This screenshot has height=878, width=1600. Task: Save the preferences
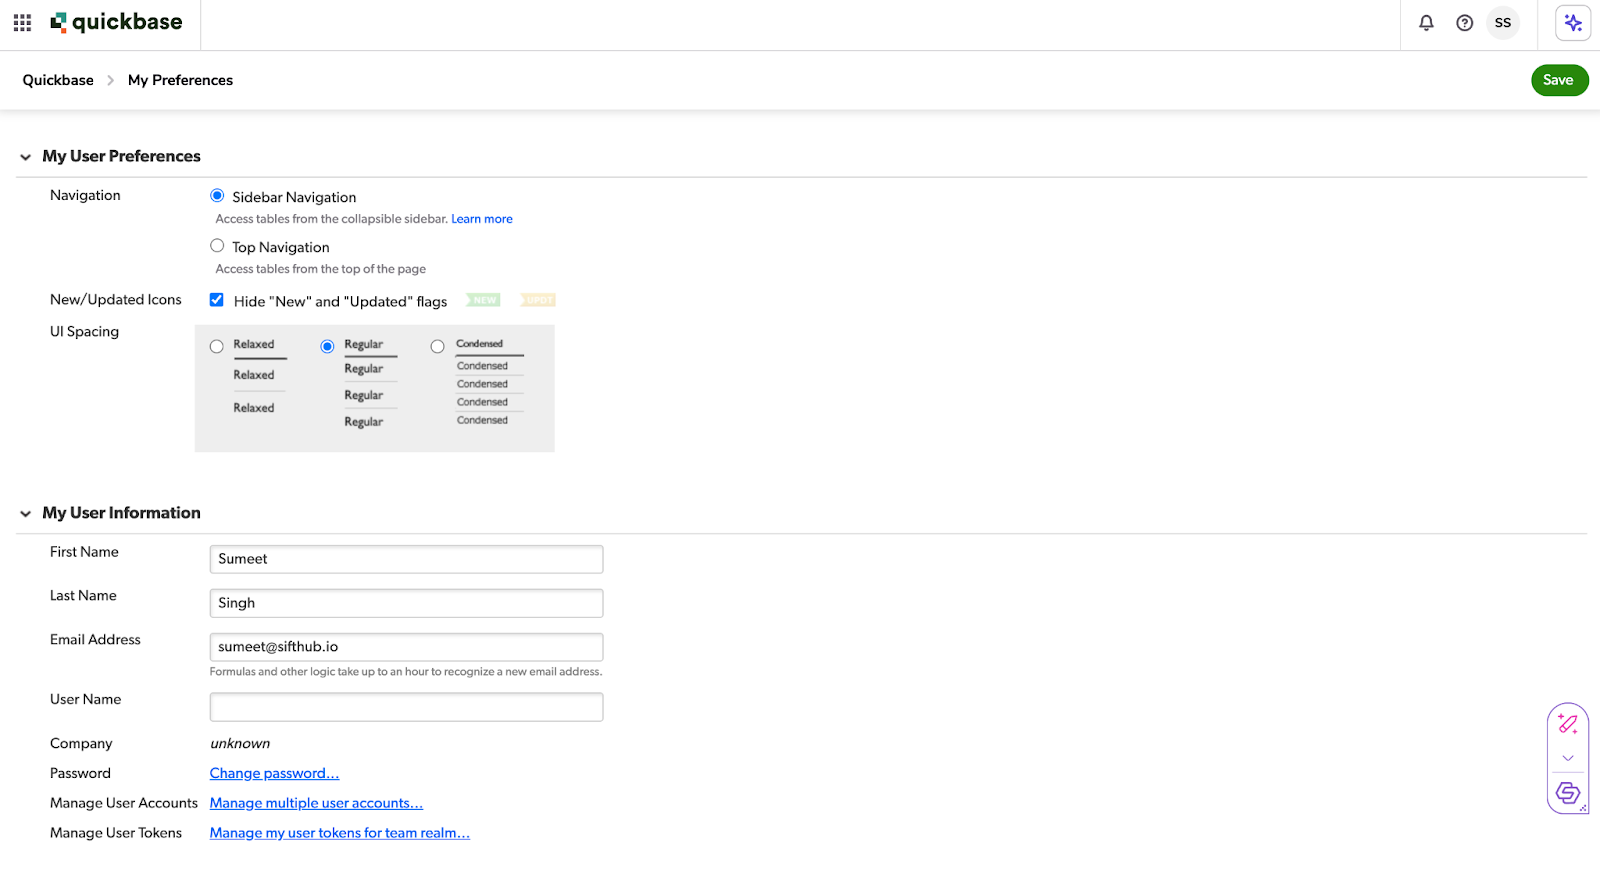1558,80
